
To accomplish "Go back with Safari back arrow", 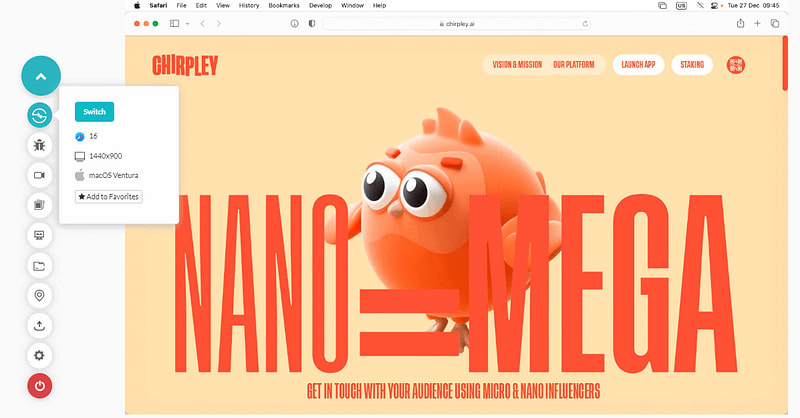I will pyautogui.click(x=203, y=23).
